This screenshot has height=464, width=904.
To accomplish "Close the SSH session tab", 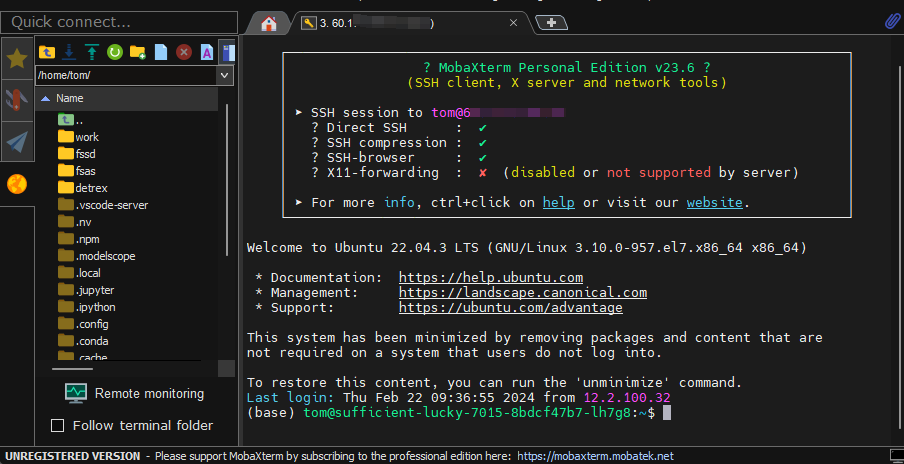I will [513, 23].
